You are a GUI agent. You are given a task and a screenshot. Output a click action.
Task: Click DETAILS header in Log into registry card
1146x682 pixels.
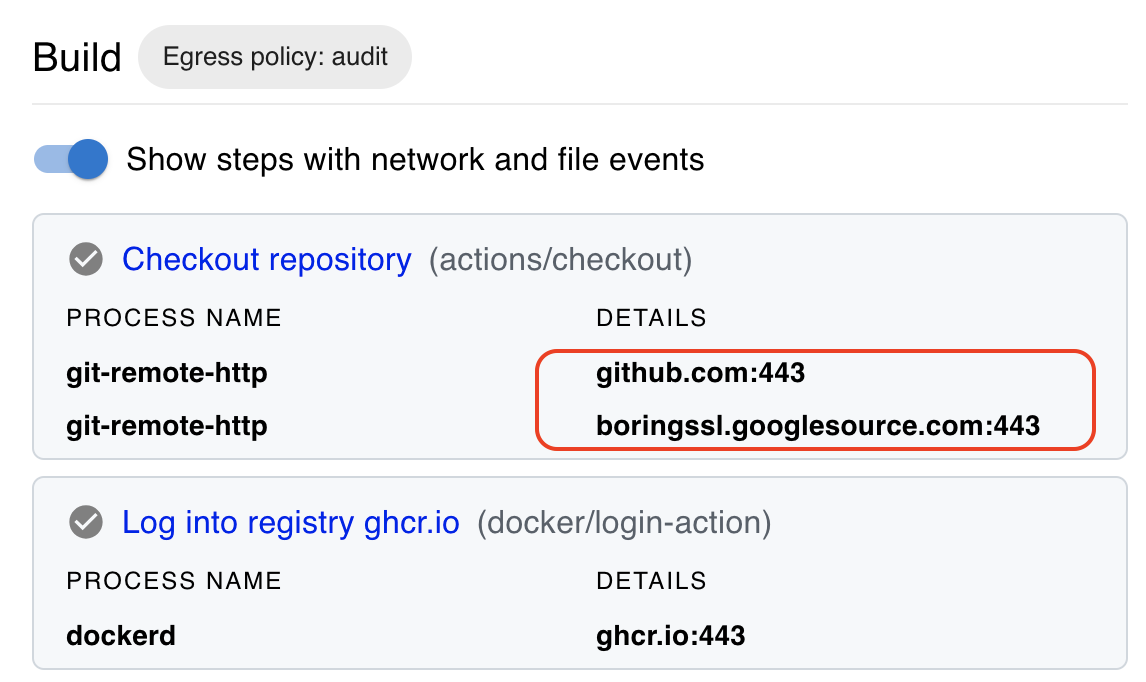[651, 581]
